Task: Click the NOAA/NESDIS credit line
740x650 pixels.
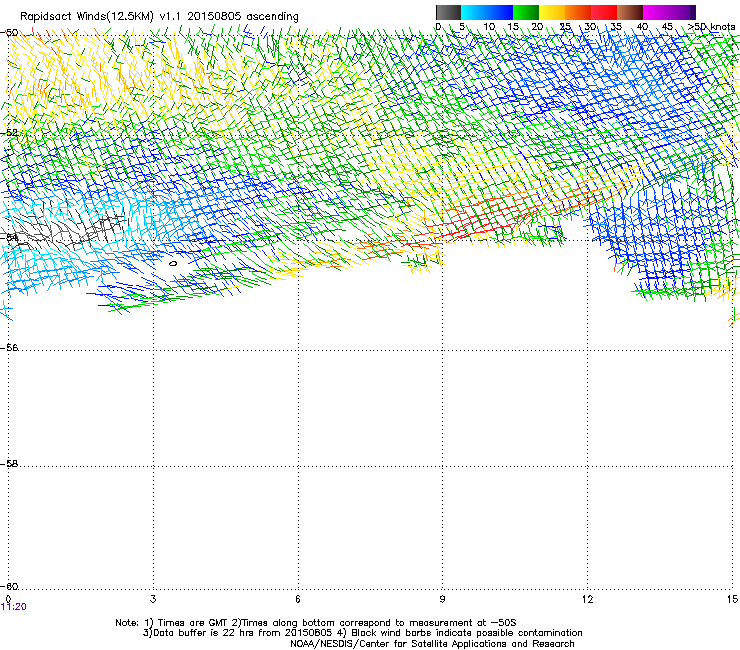Action: (432, 644)
